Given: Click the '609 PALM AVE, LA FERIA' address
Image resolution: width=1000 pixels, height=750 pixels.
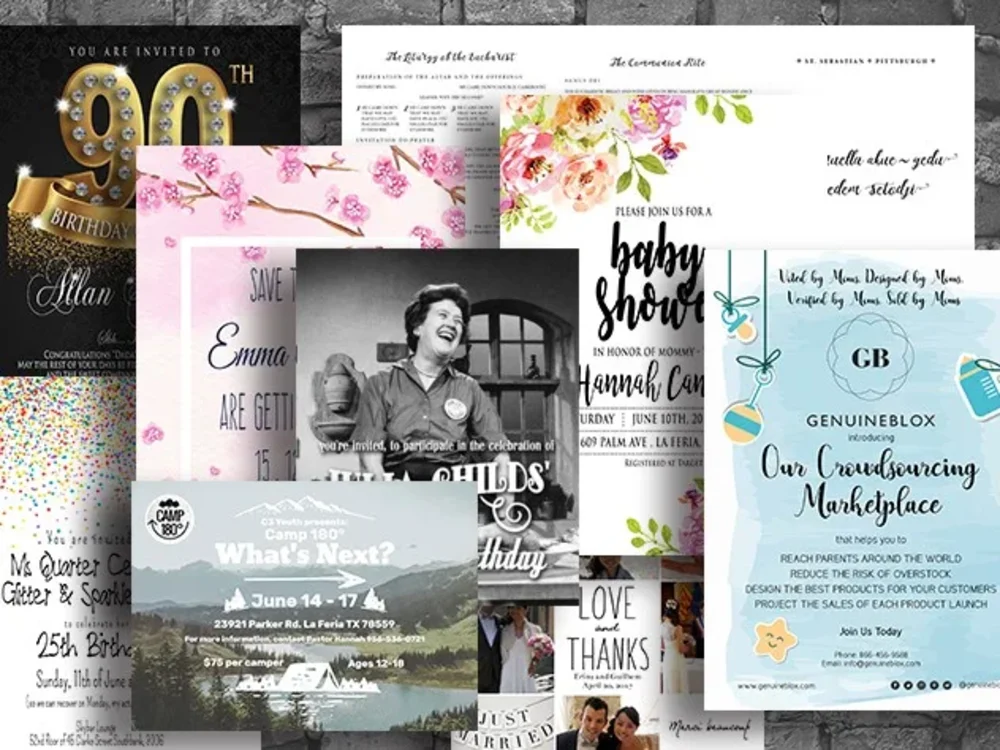Looking at the screenshot, I should click(x=642, y=443).
